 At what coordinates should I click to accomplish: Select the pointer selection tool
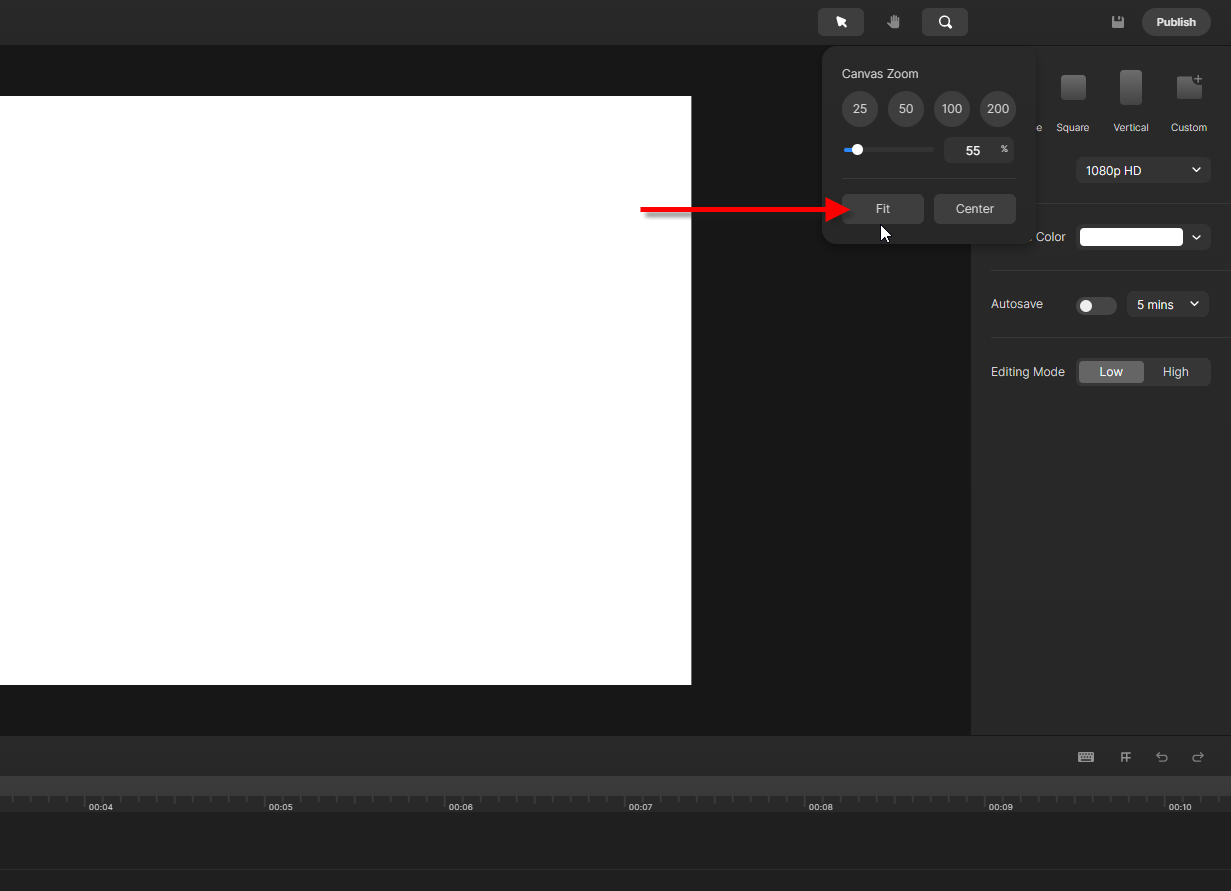(x=841, y=22)
